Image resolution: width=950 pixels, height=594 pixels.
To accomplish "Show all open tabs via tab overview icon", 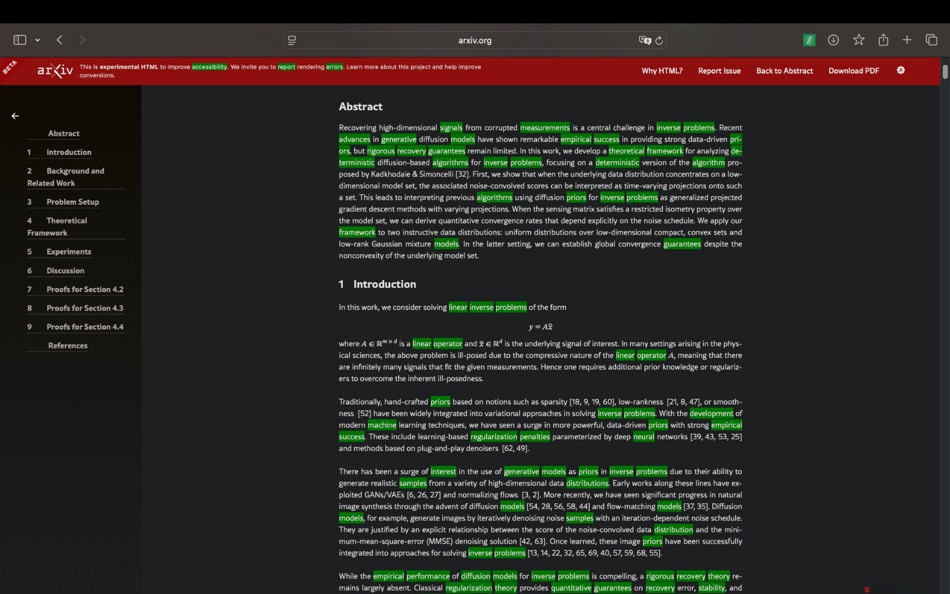I will tap(931, 40).
